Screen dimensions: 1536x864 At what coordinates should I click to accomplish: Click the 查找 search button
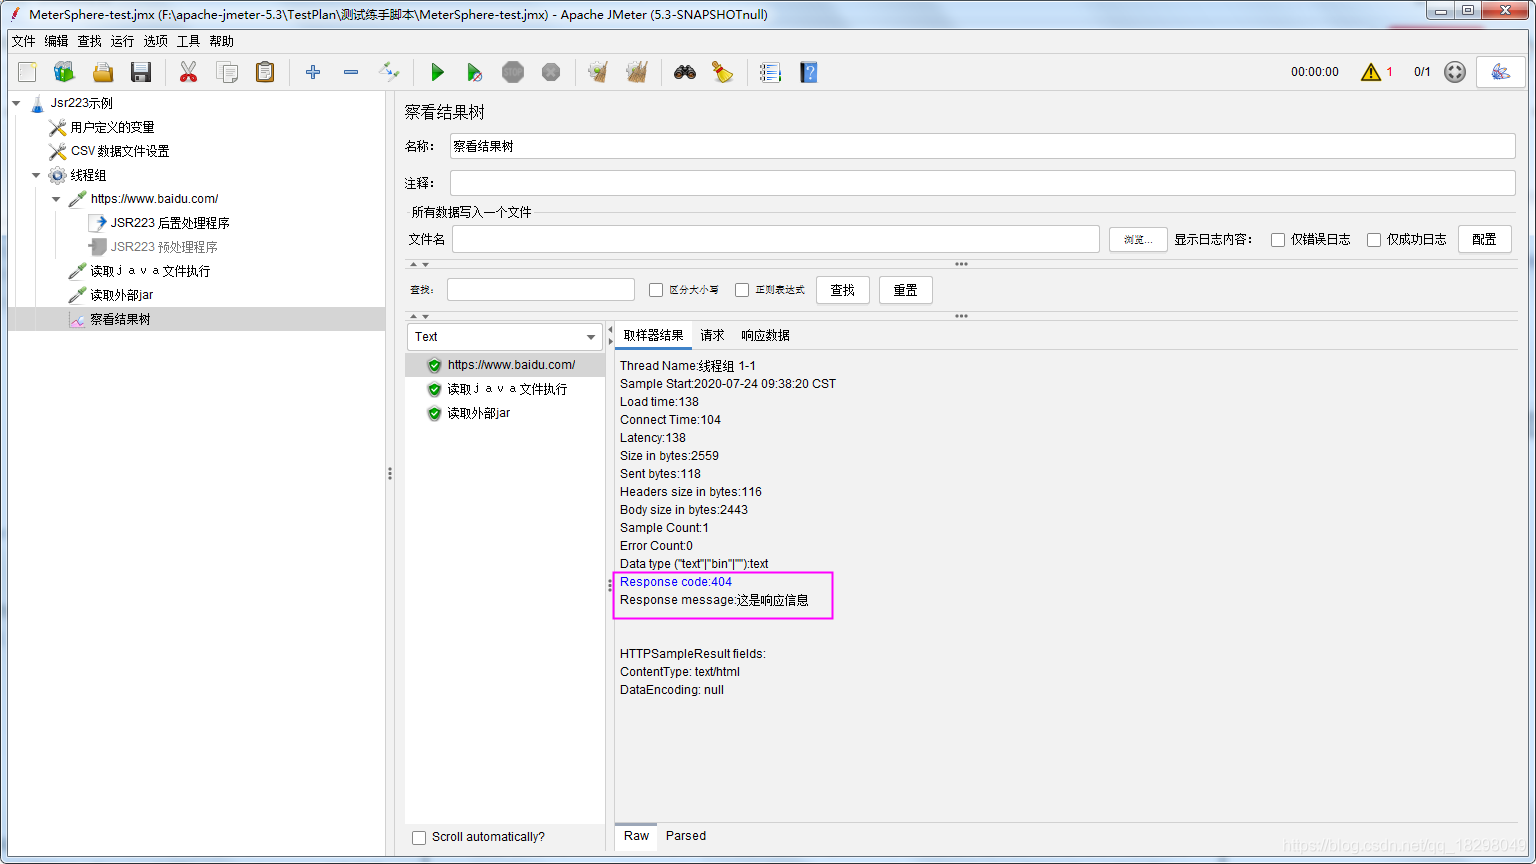coord(843,290)
